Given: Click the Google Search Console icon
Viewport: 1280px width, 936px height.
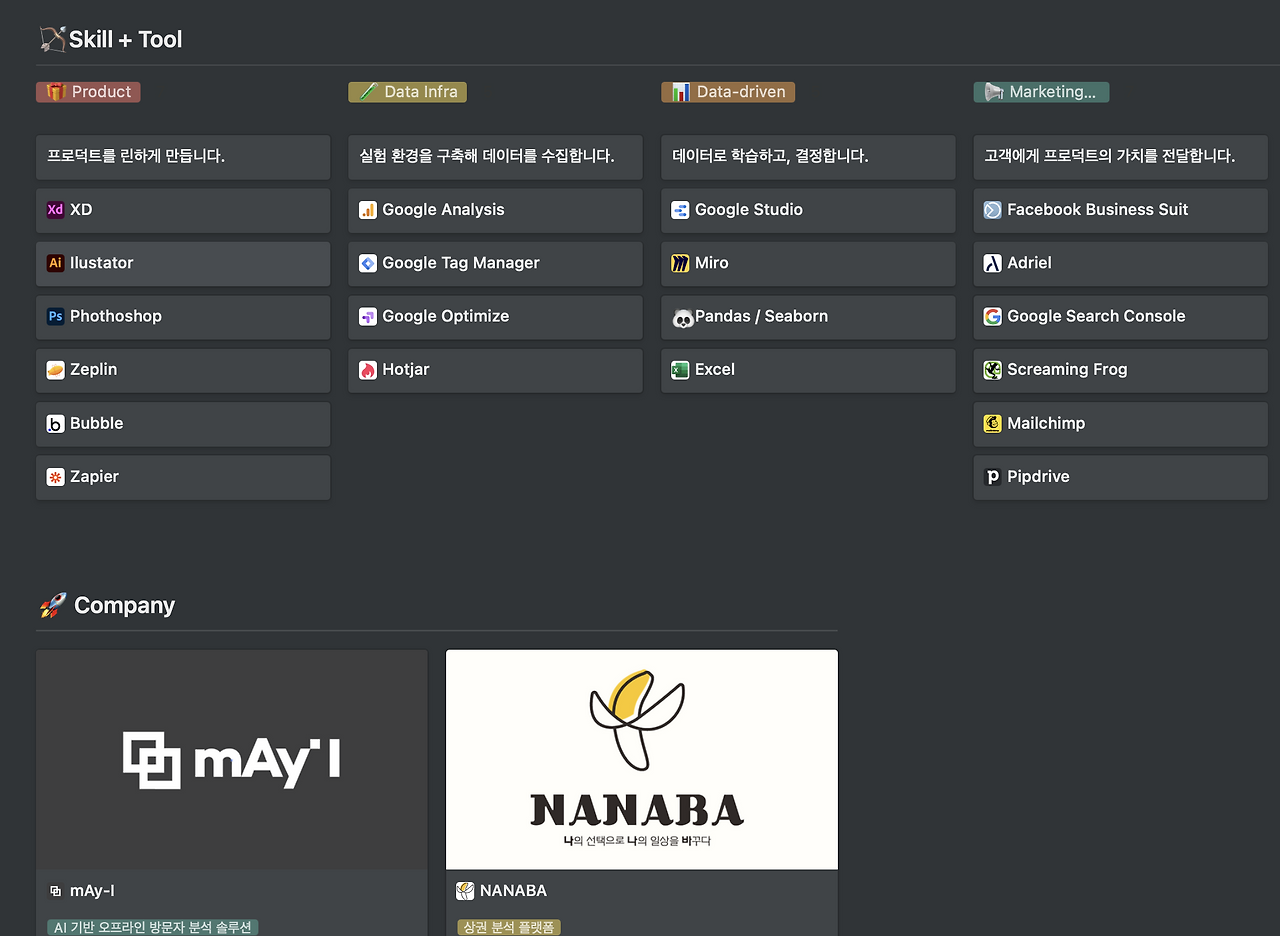Looking at the screenshot, I should [993, 316].
